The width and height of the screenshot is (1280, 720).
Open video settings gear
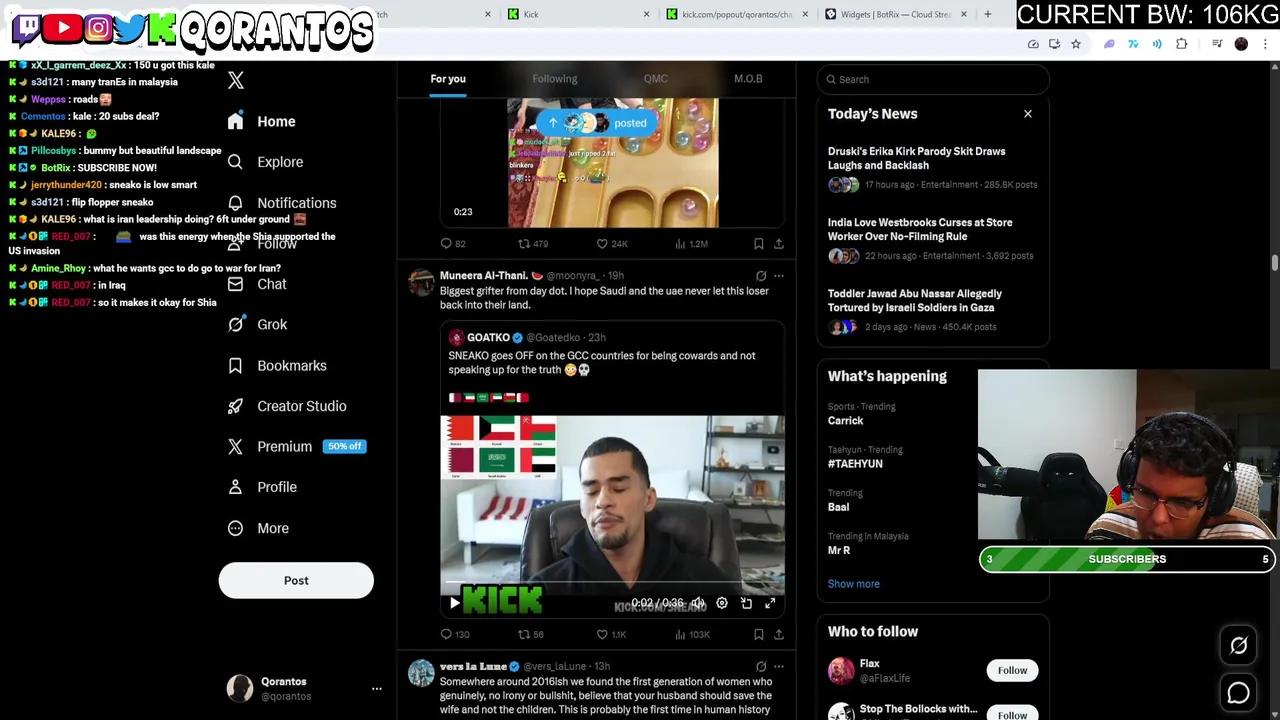point(722,603)
